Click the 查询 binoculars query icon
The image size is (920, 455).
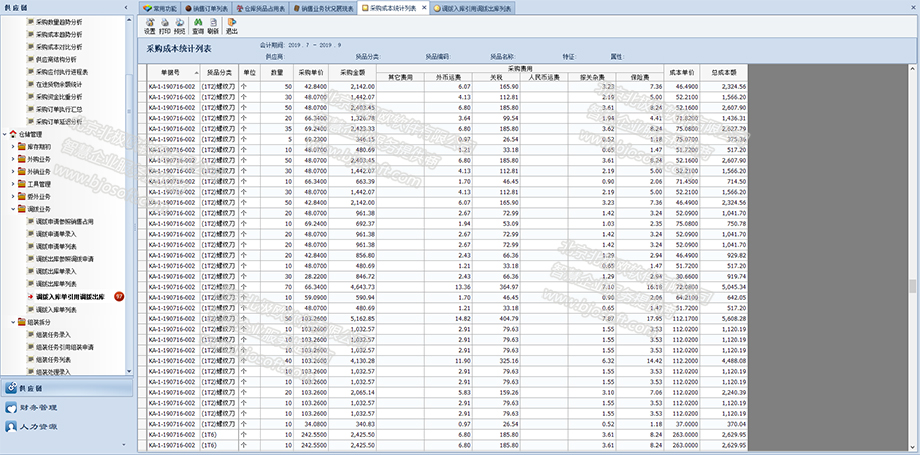point(198,26)
